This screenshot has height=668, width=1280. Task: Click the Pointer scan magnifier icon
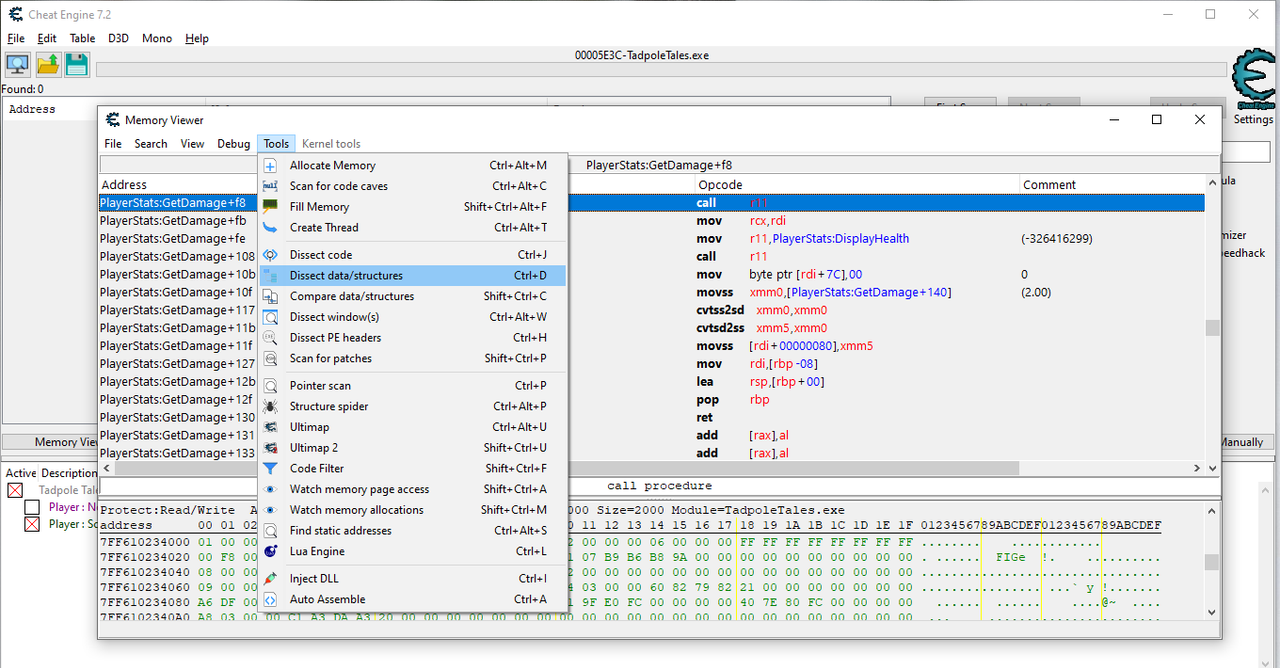270,386
